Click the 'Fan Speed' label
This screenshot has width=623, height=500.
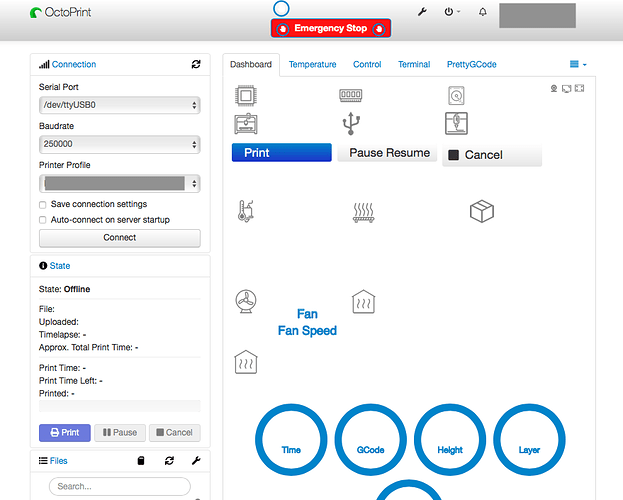click(307, 331)
